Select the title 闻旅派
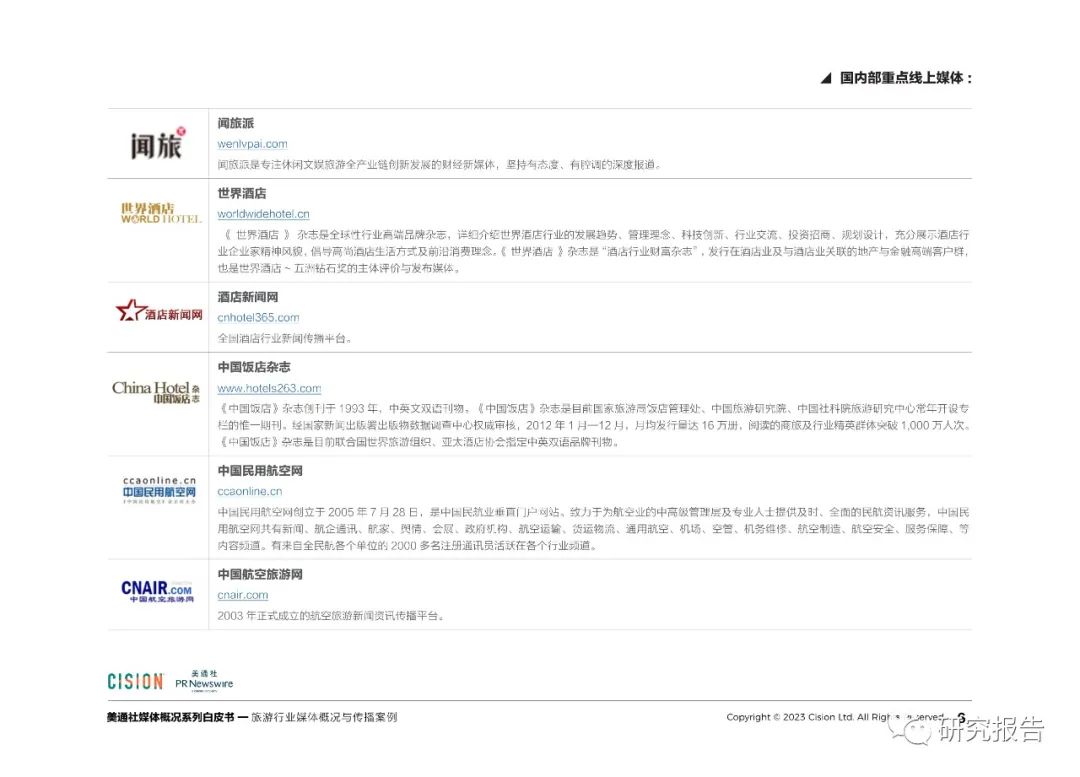Image resolution: width=1080 pixels, height=777 pixels. [x=236, y=123]
